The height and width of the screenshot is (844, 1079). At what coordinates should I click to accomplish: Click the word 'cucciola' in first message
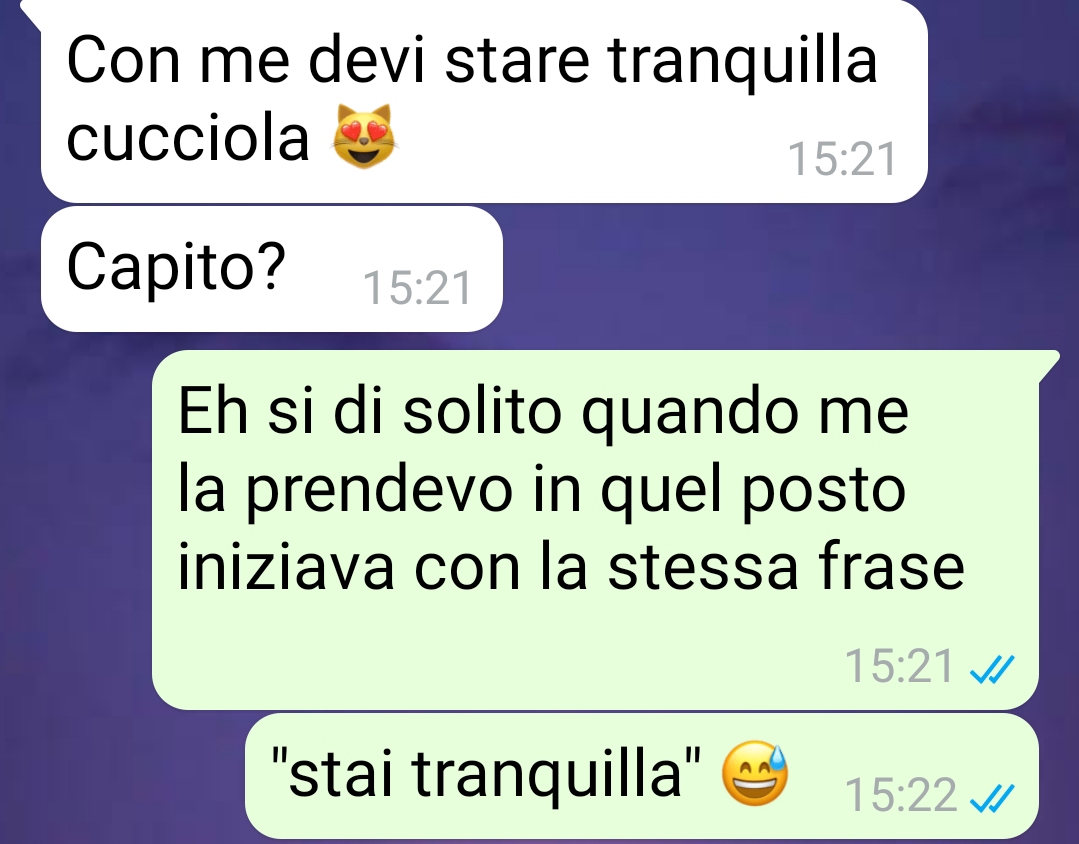[x=188, y=138]
